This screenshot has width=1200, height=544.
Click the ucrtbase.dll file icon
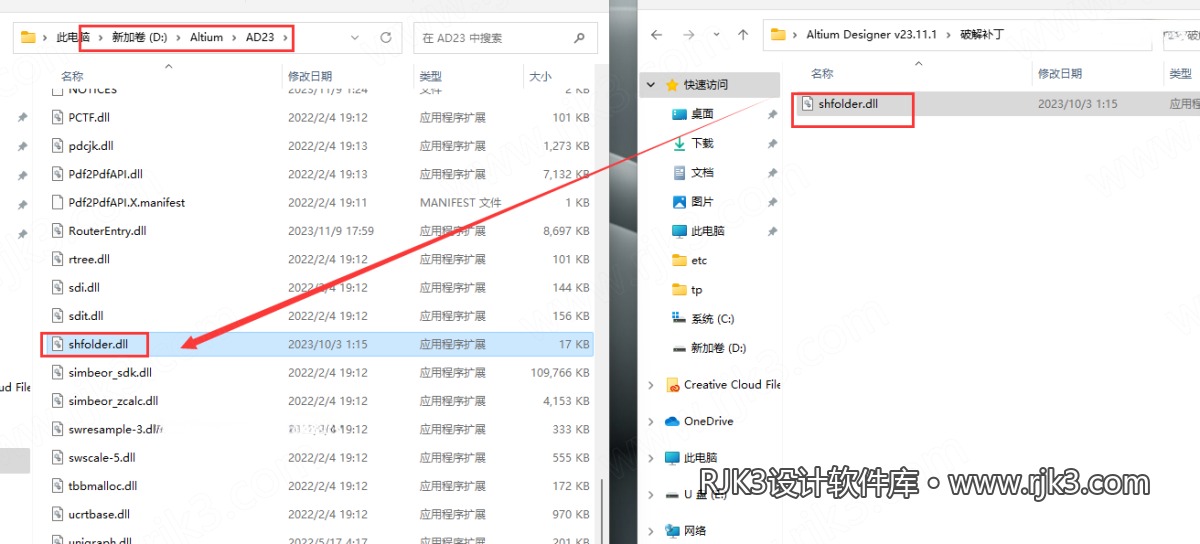click(x=59, y=514)
